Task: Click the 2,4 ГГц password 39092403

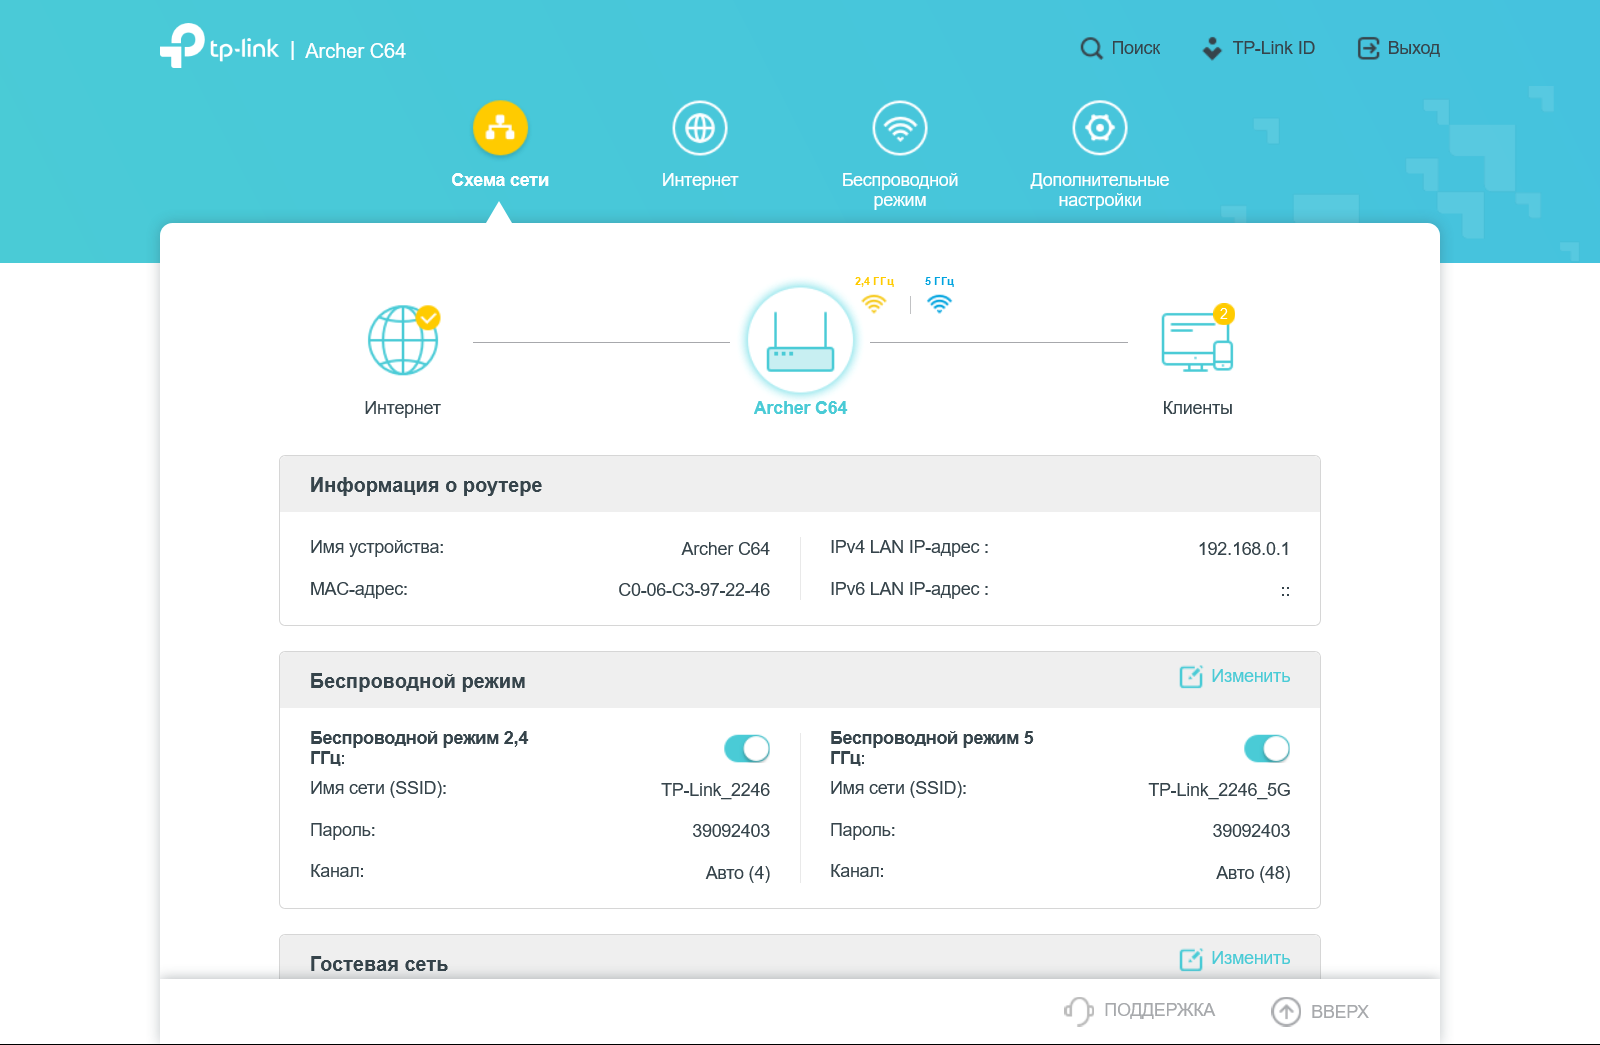Action: (x=731, y=831)
